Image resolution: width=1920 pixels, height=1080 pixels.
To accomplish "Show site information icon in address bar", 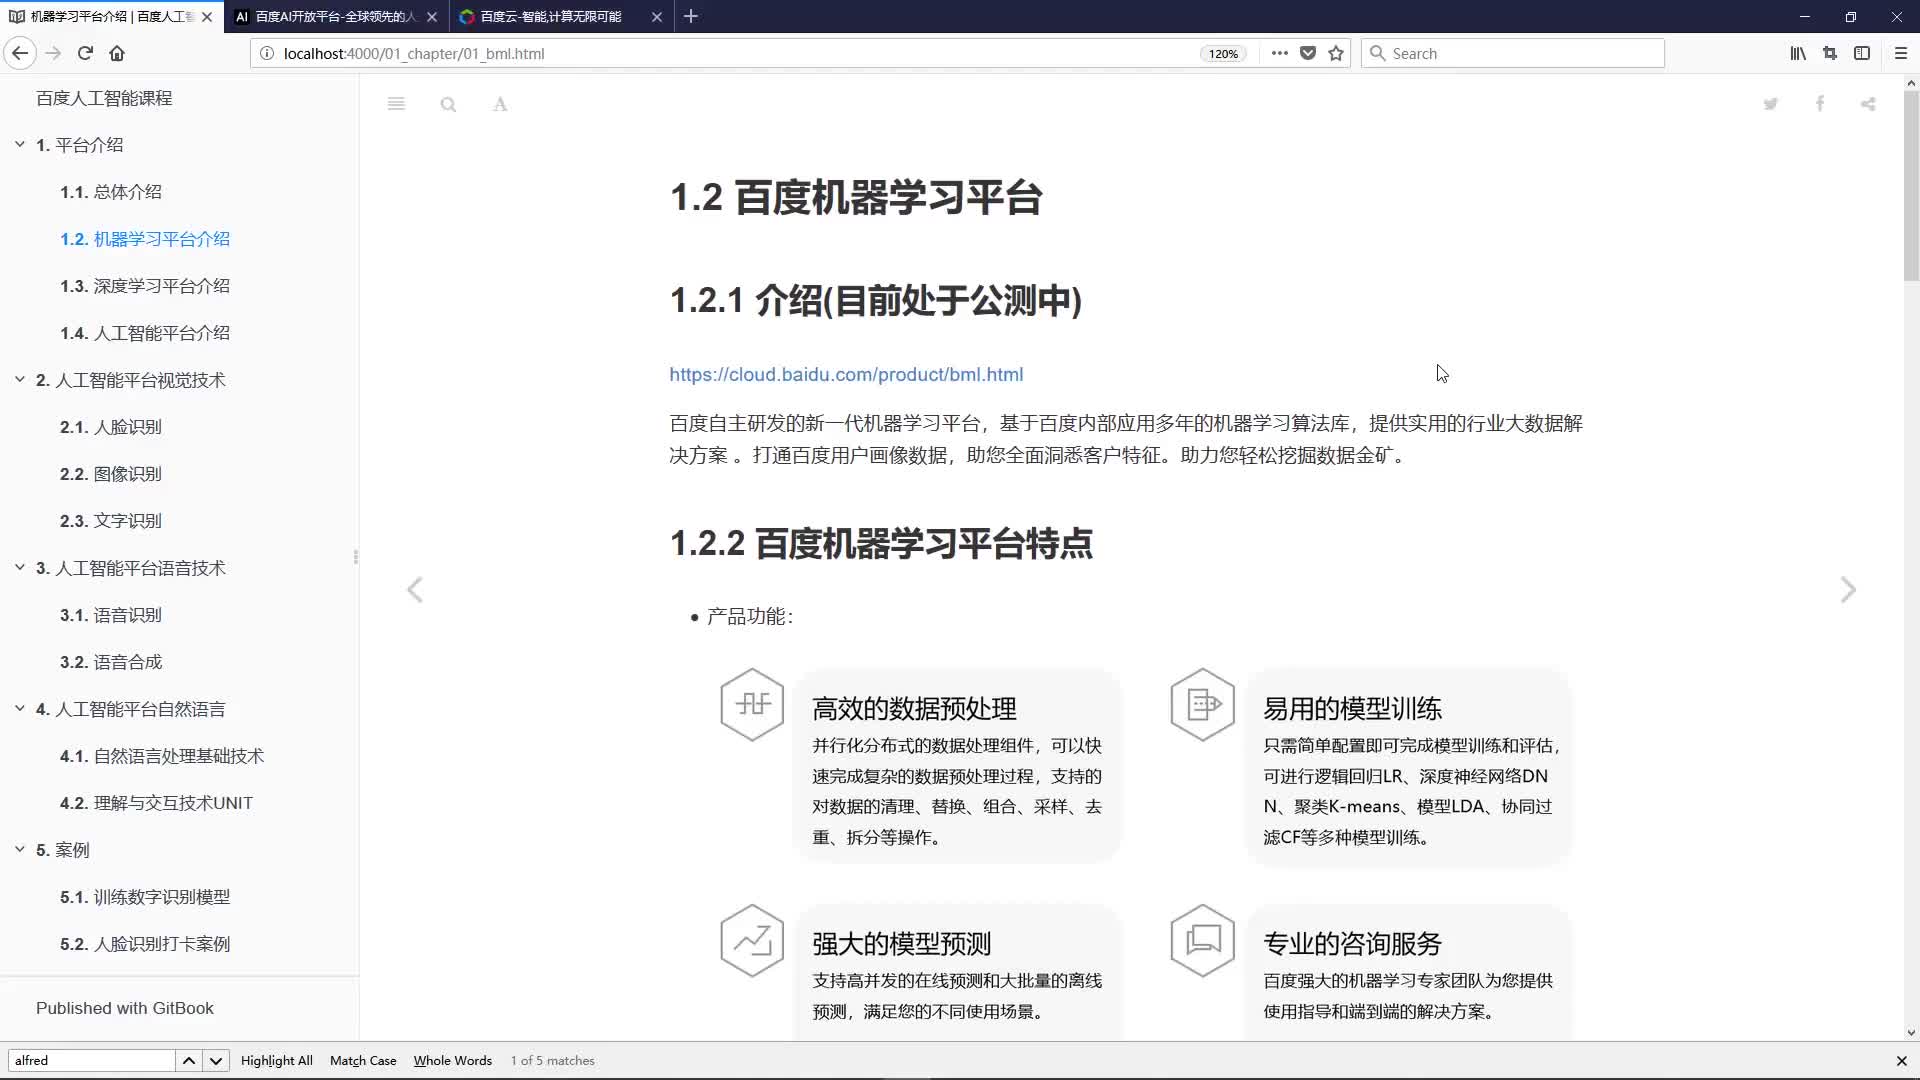I will pyautogui.click(x=267, y=53).
